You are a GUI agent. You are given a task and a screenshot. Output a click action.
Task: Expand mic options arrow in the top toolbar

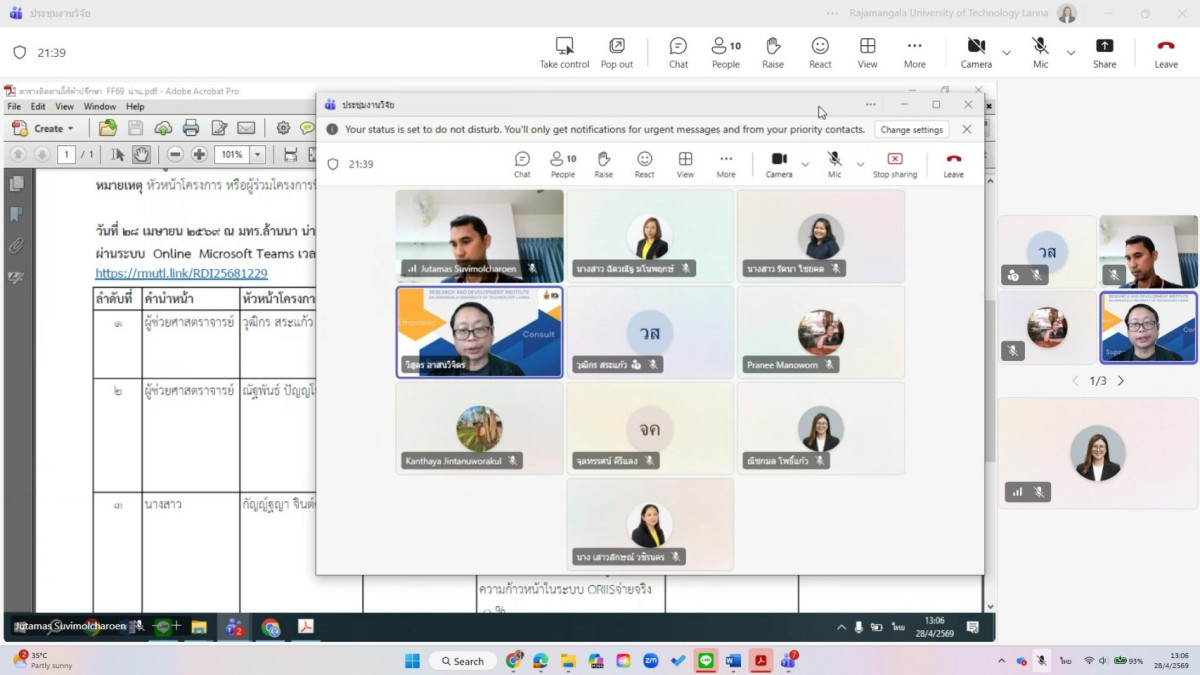(1070, 53)
